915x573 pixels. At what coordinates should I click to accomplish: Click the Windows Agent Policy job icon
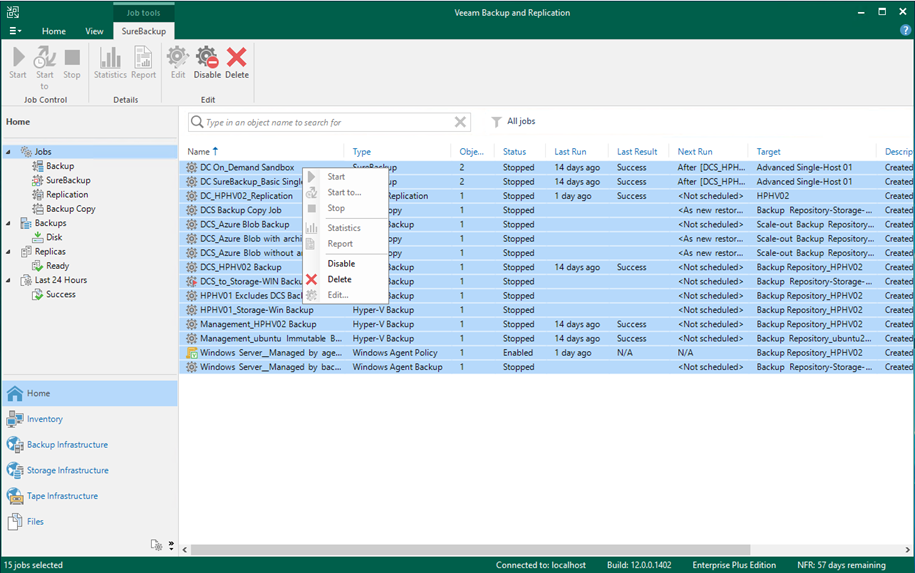[191, 353]
